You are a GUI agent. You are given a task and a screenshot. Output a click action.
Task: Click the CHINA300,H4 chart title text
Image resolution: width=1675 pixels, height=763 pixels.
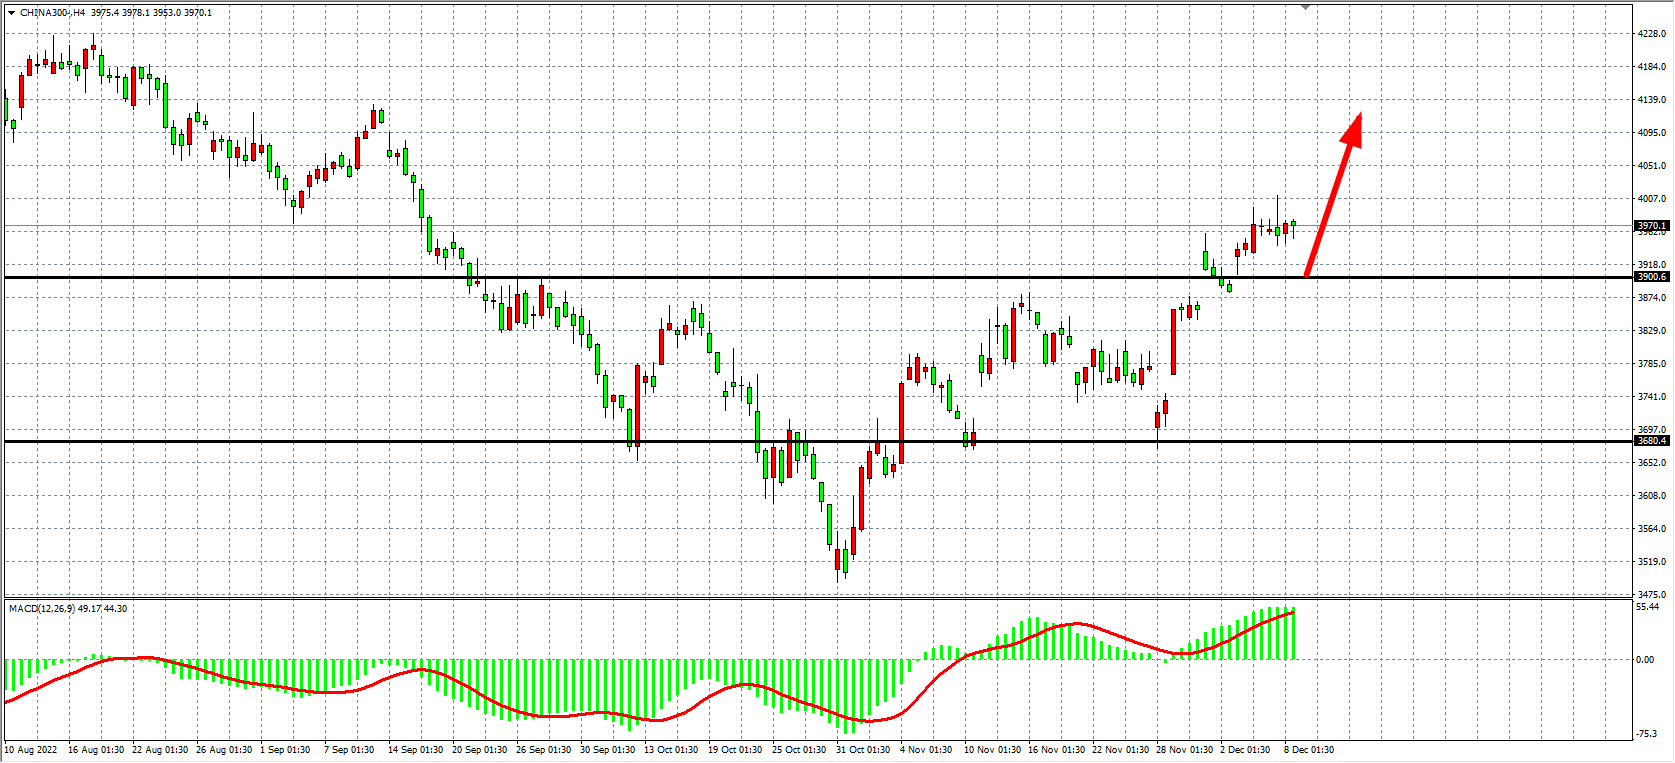point(52,13)
